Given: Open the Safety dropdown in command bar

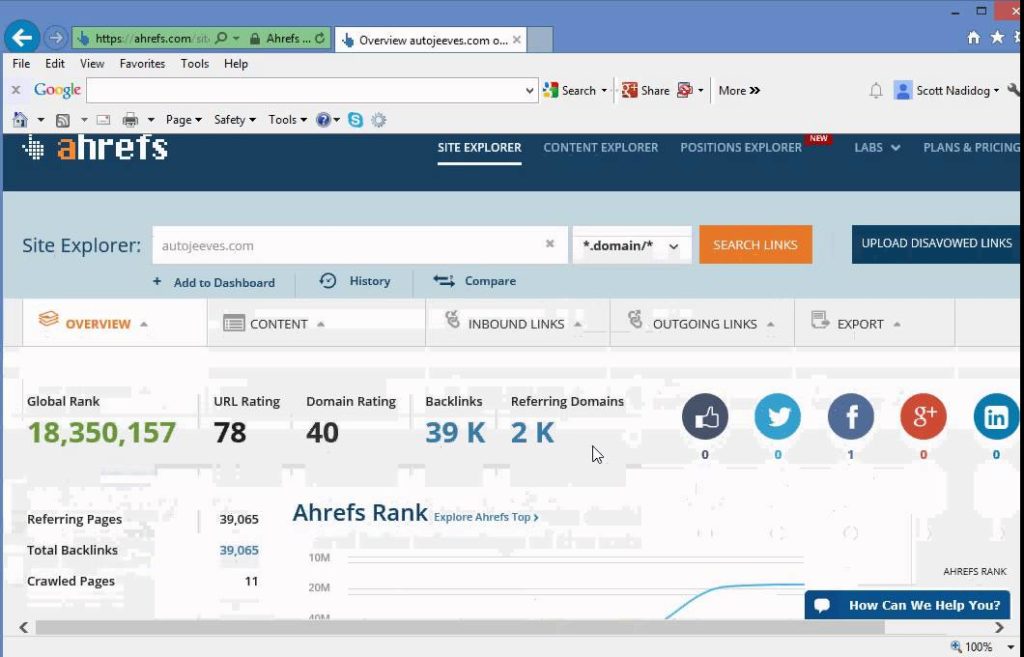Looking at the screenshot, I should [x=234, y=120].
